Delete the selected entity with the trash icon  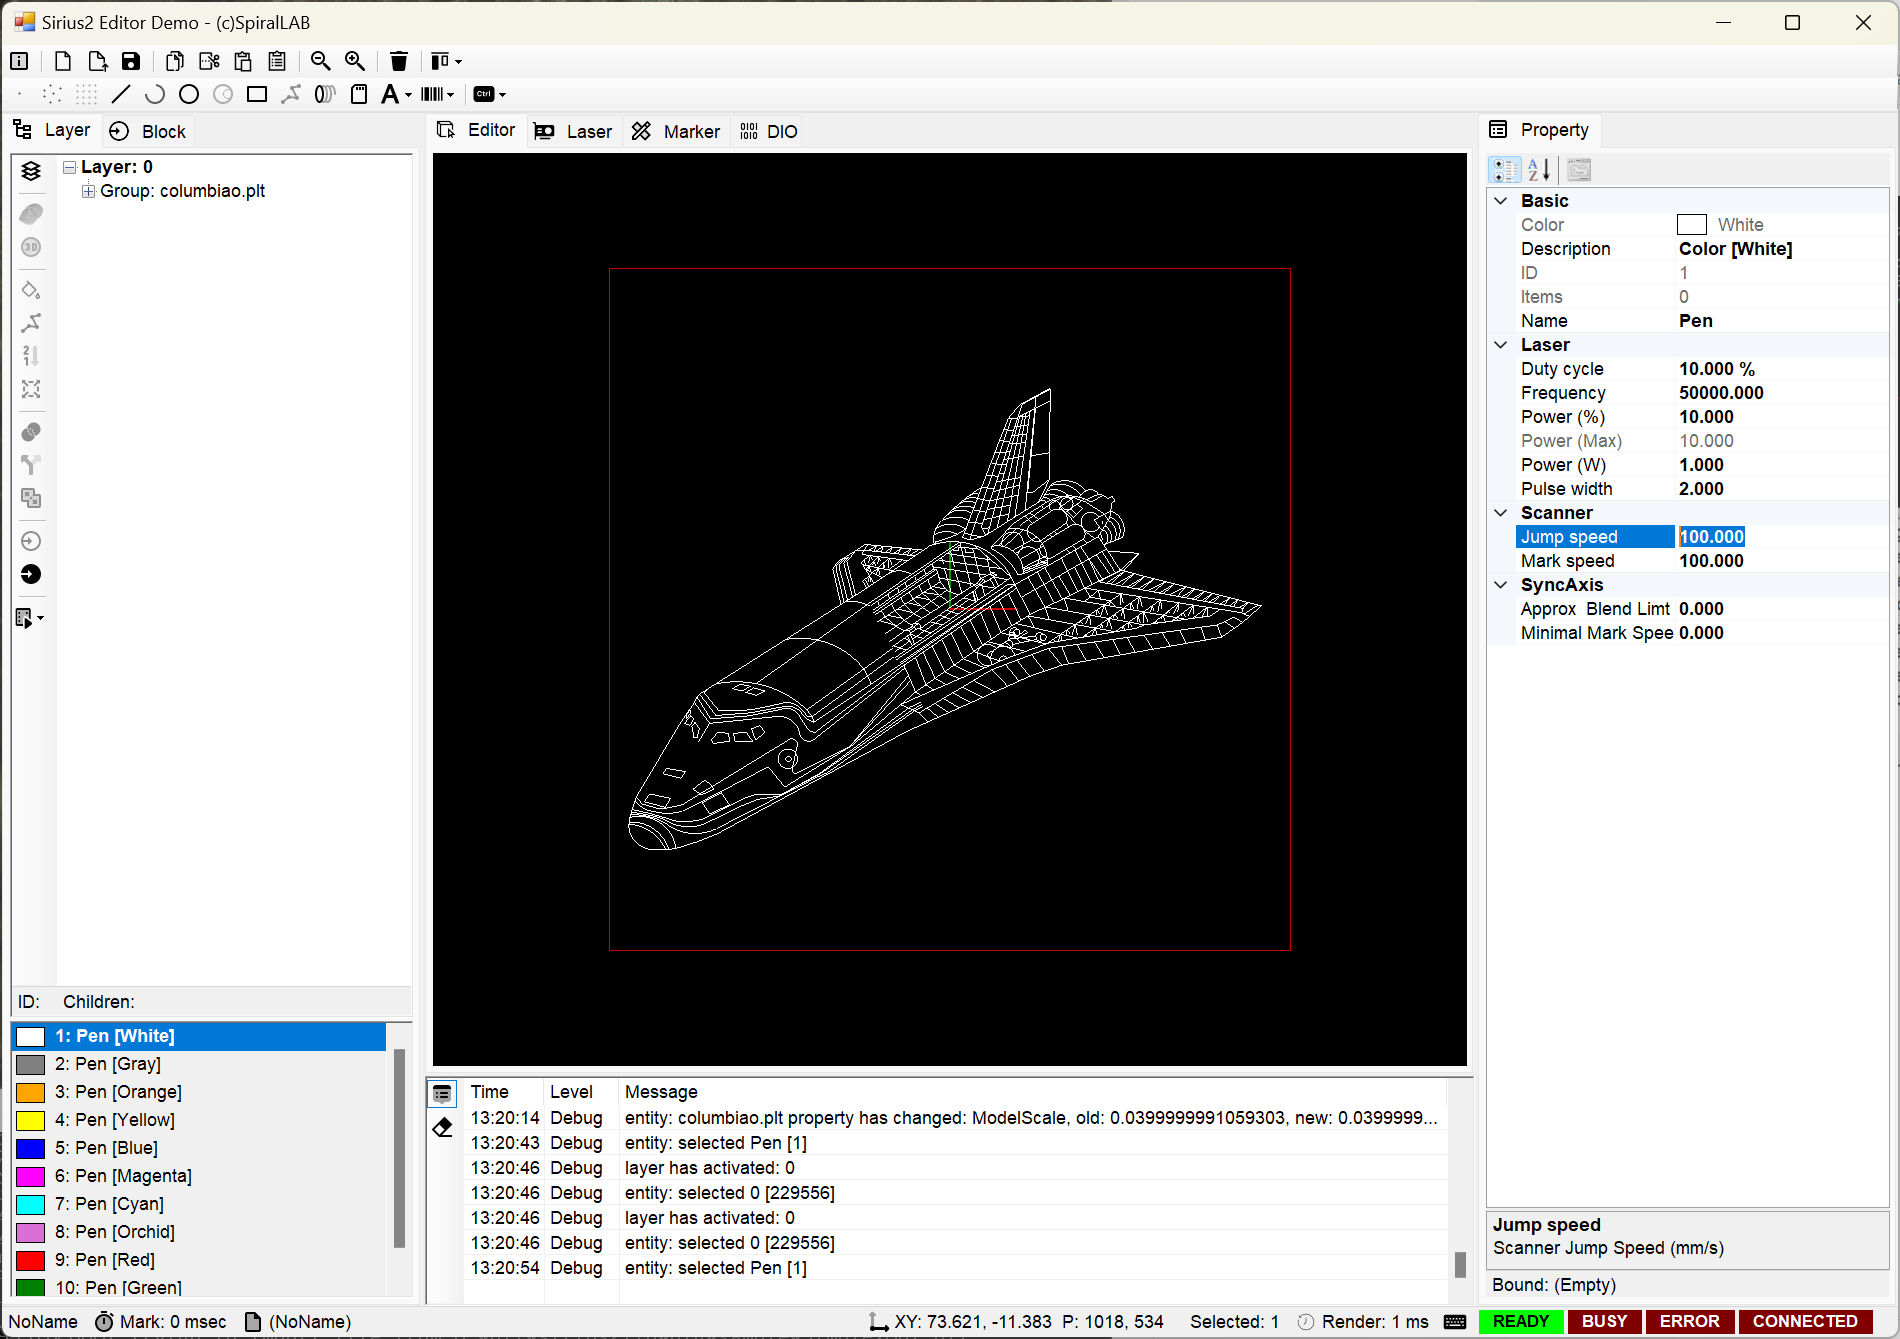pyautogui.click(x=399, y=61)
